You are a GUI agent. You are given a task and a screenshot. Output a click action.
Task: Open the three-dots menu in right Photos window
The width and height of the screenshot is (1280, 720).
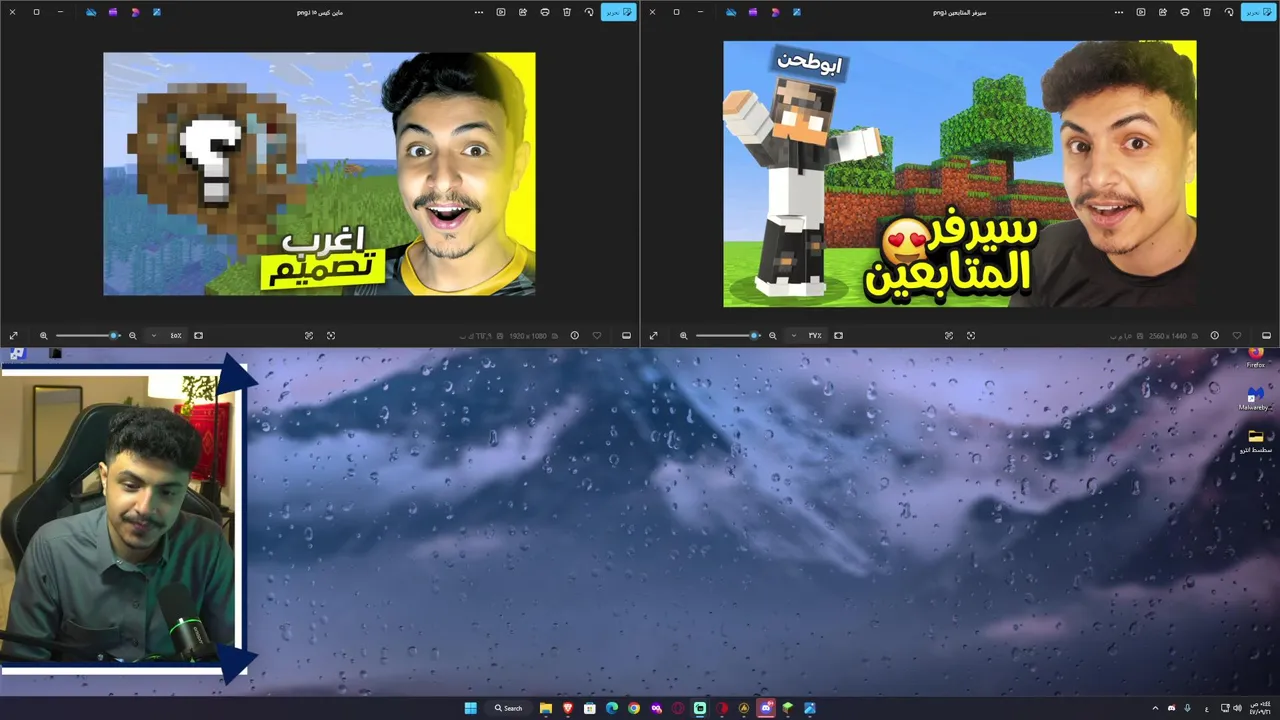click(1119, 12)
